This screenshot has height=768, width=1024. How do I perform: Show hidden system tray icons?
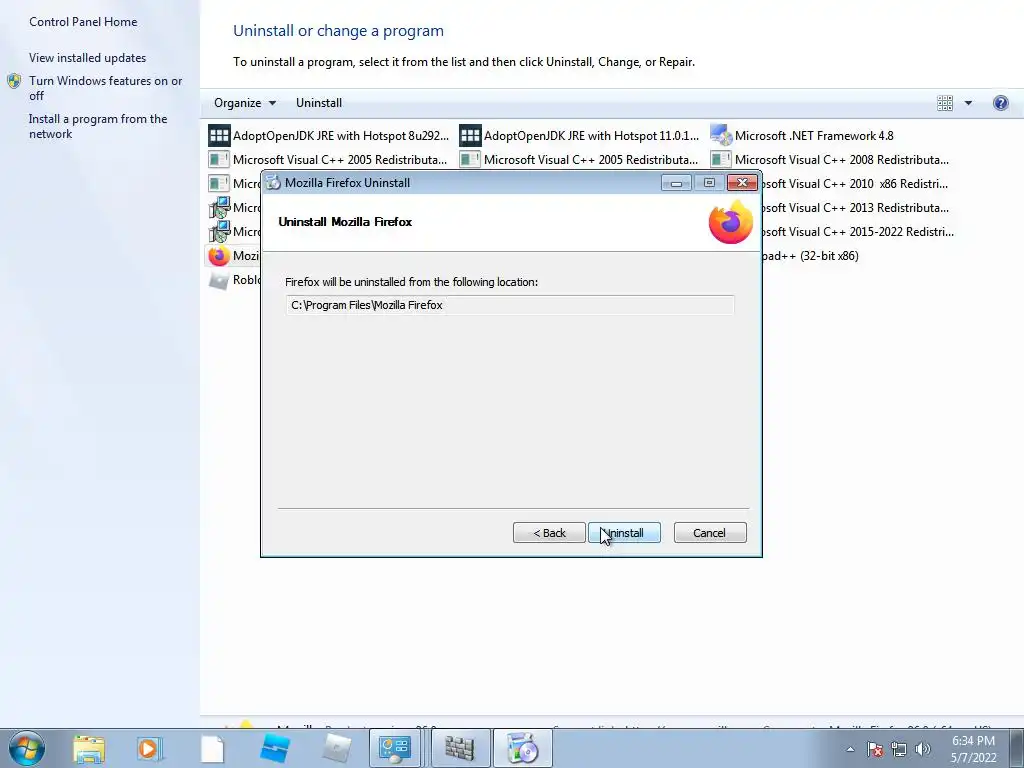[850, 750]
